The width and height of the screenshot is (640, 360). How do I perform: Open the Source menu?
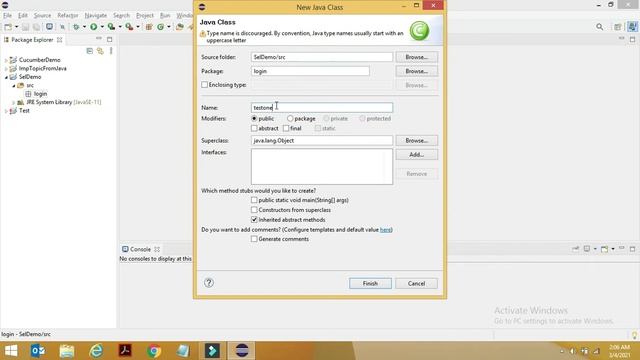pyautogui.click(x=42, y=15)
